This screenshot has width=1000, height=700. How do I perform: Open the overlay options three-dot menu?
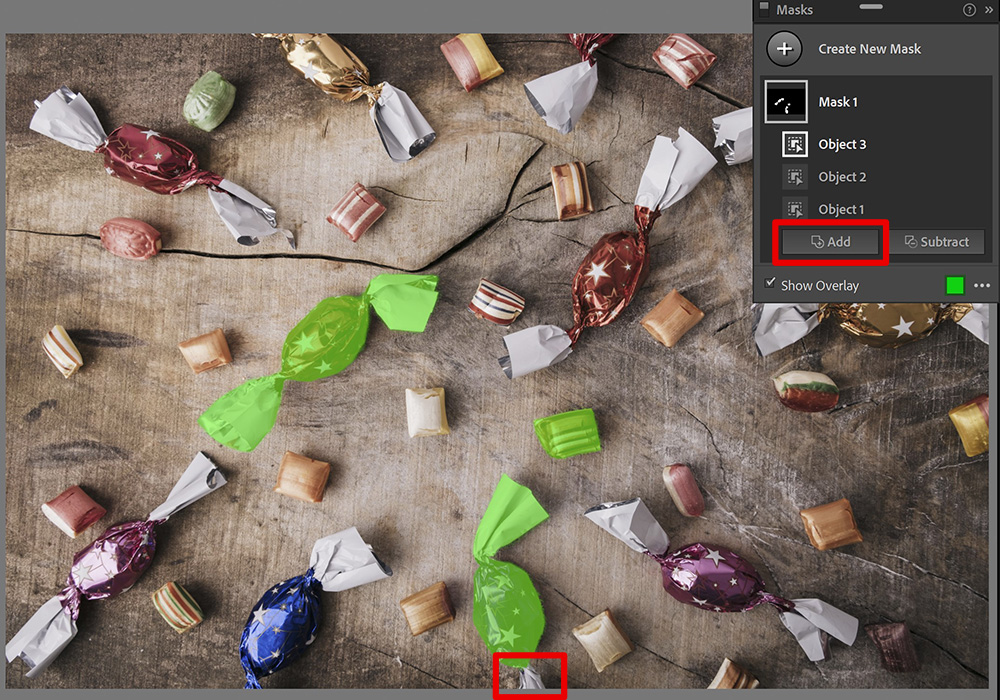[x=982, y=285]
